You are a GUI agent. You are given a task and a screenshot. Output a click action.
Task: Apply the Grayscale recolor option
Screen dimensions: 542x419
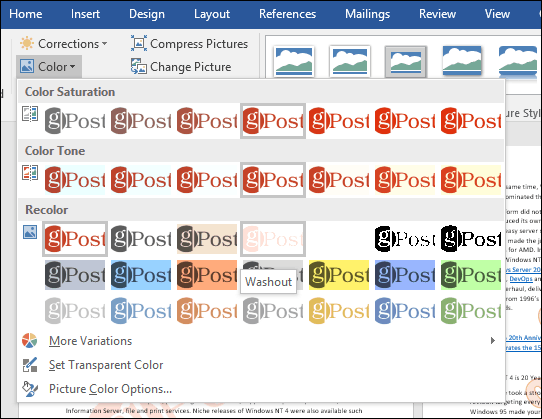(x=141, y=239)
